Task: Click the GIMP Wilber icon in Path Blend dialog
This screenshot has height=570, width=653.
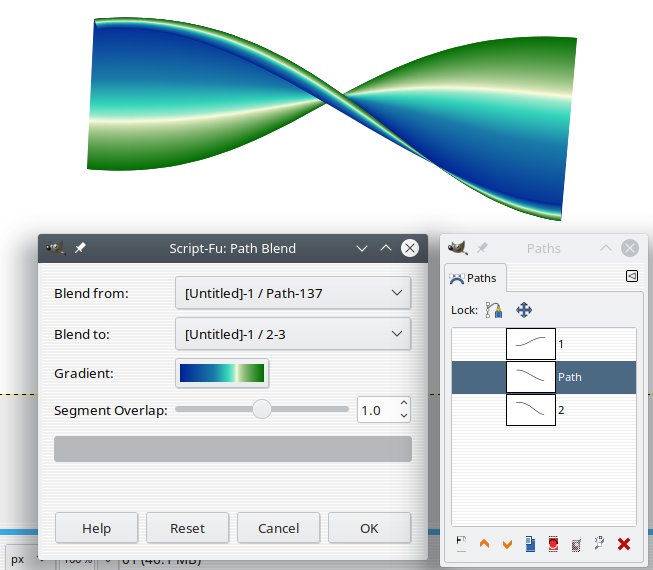Action: 56,248
